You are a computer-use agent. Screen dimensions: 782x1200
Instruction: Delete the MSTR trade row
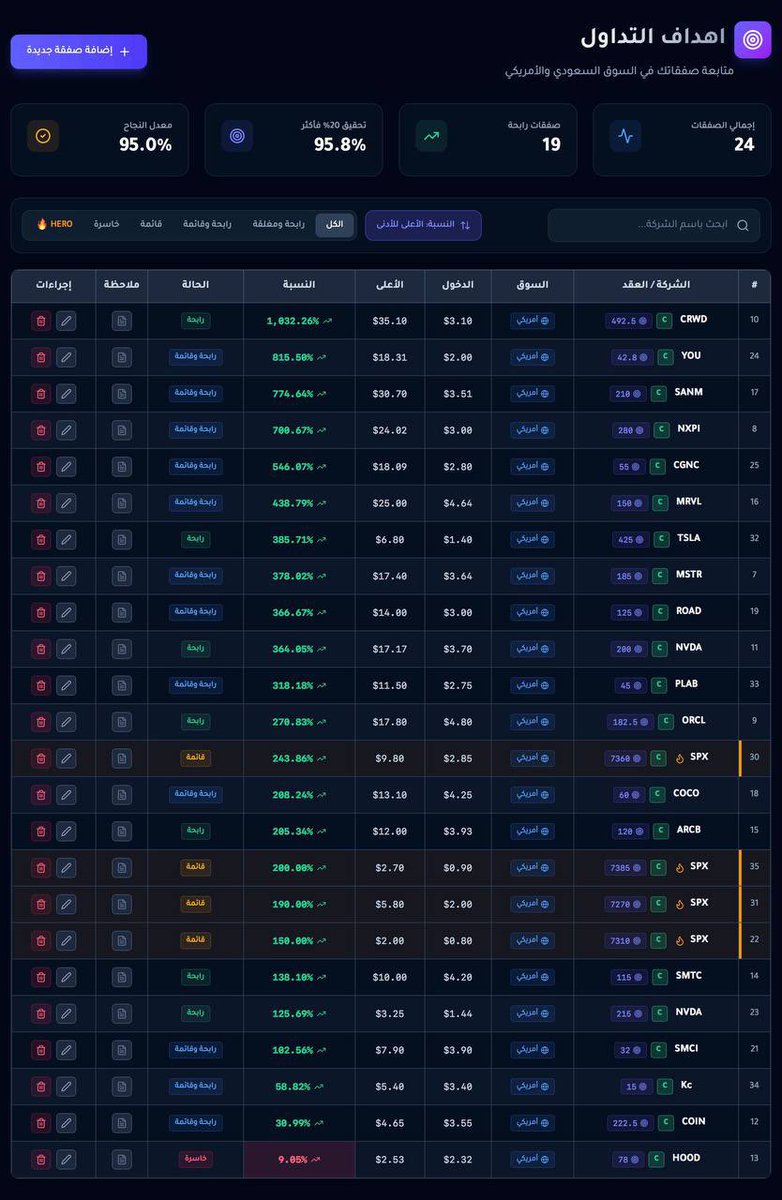(x=41, y=576)
